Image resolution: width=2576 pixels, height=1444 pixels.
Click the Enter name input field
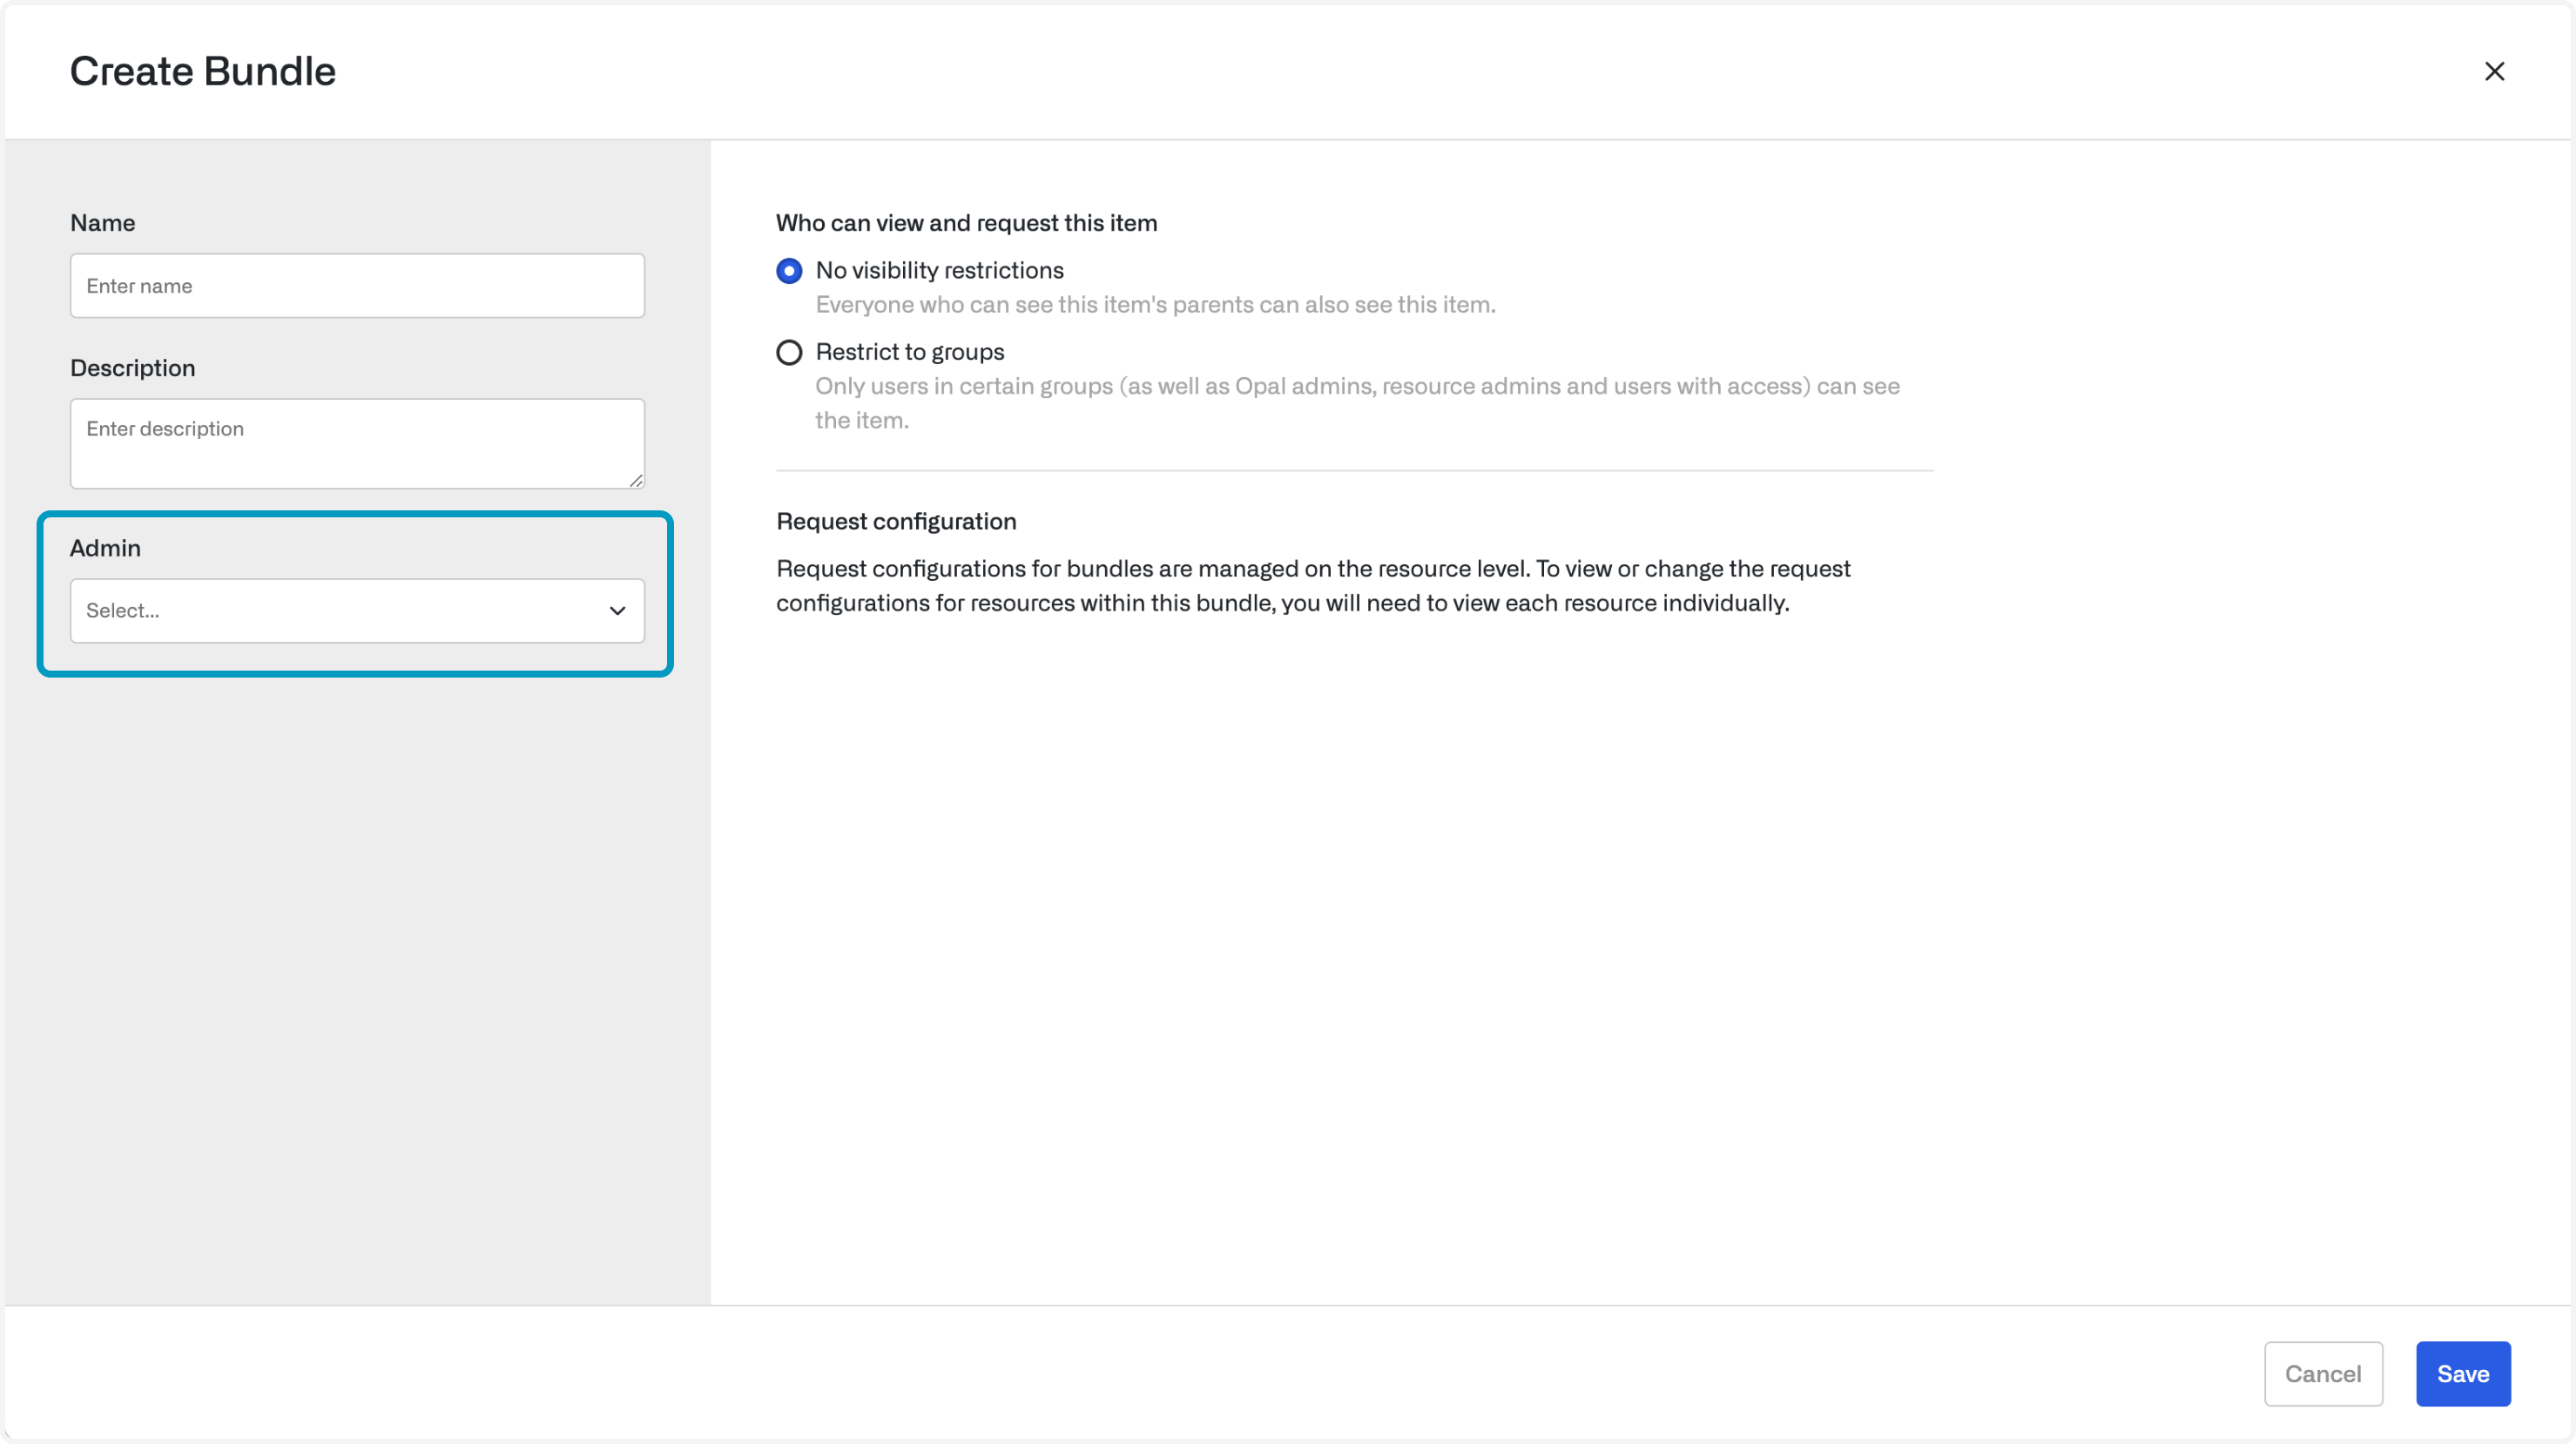point(357,286)
